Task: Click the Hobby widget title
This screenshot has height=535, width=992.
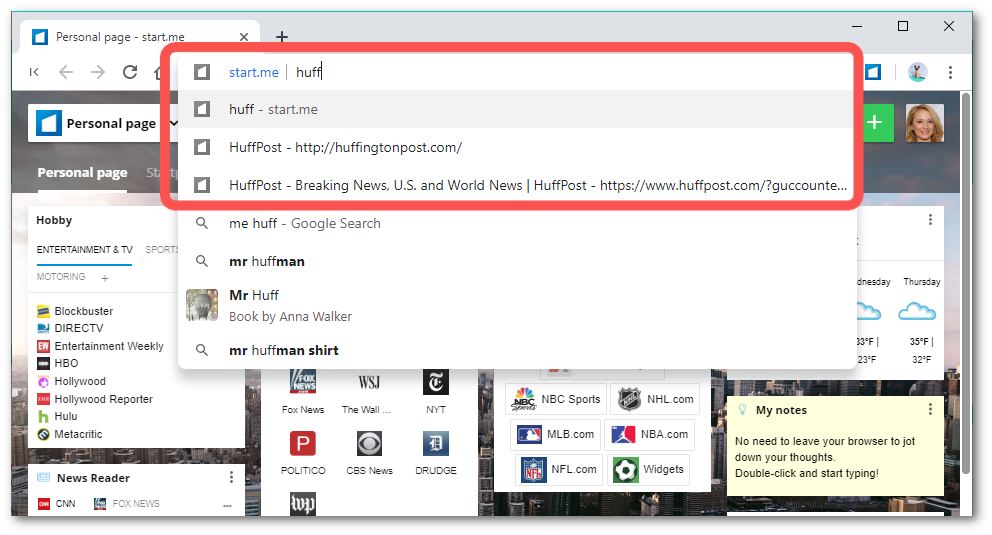Action: point(54,220)
